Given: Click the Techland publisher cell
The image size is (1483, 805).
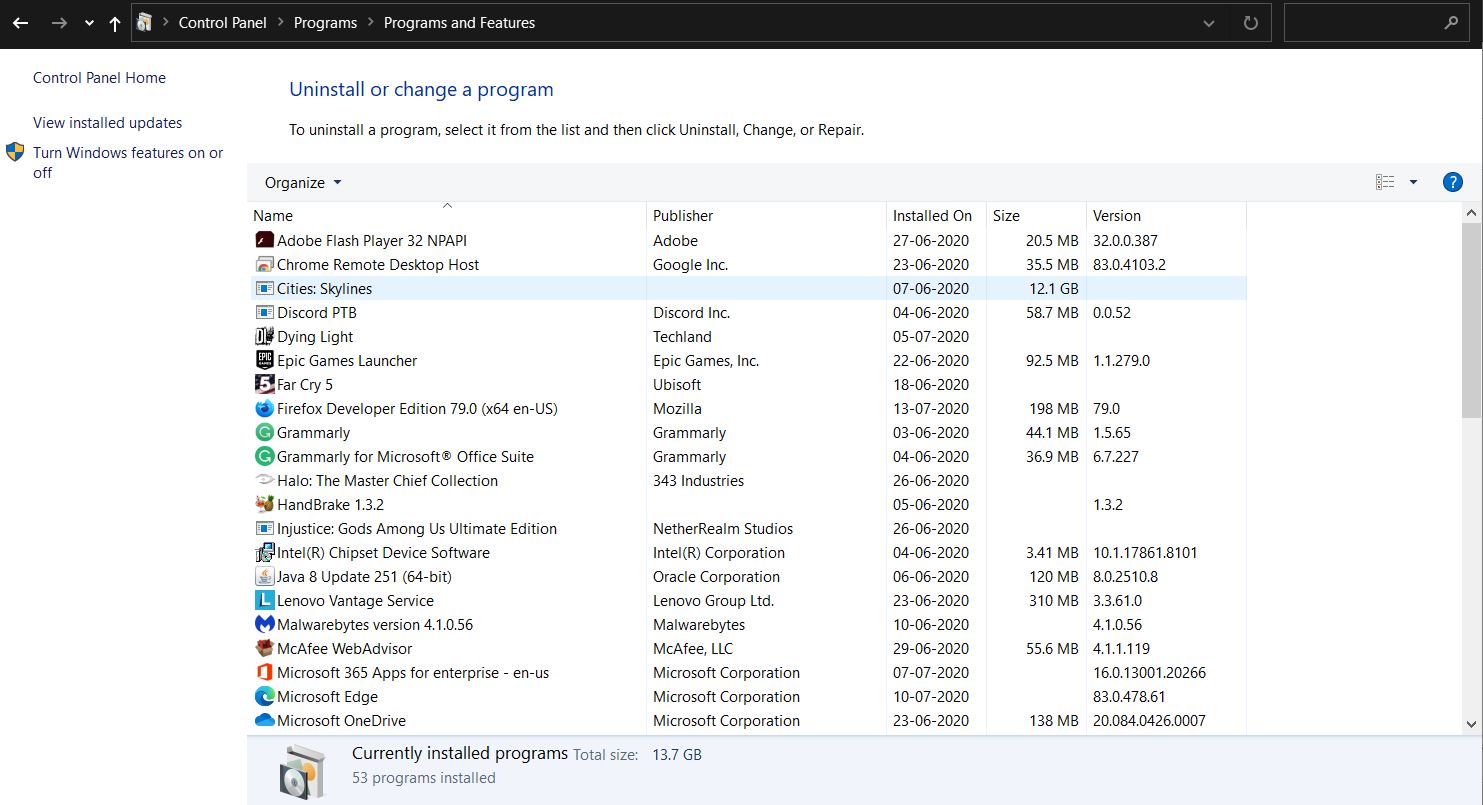Looking at the screenshot, I should click(x=682, y=336).
